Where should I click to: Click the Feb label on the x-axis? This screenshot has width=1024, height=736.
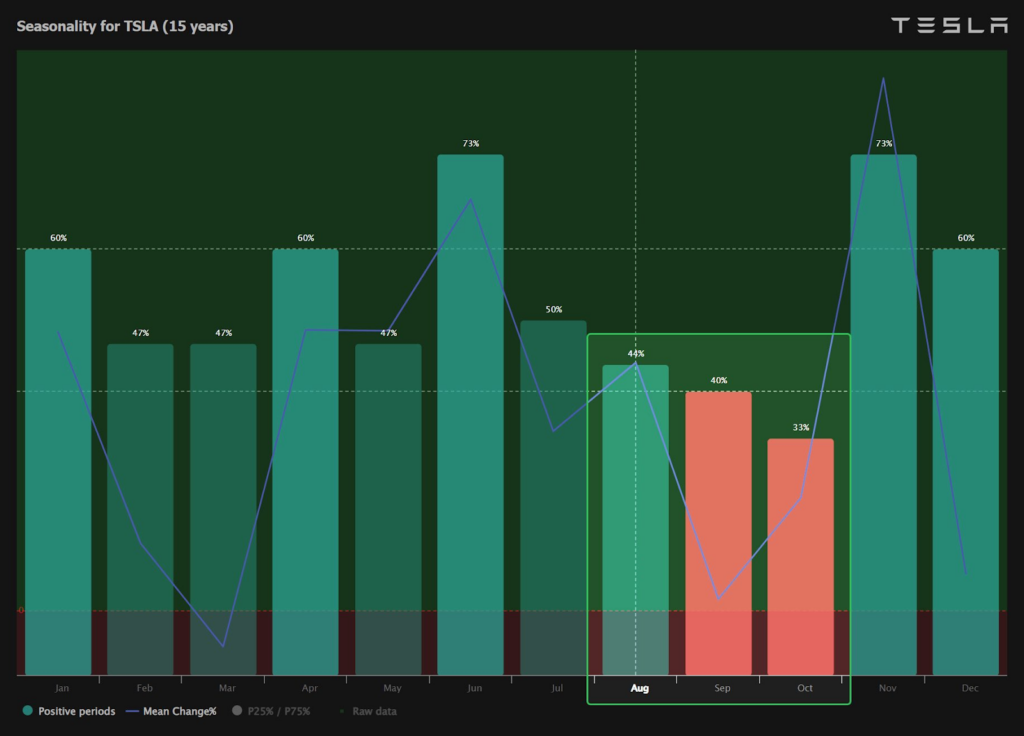[145, 688]
